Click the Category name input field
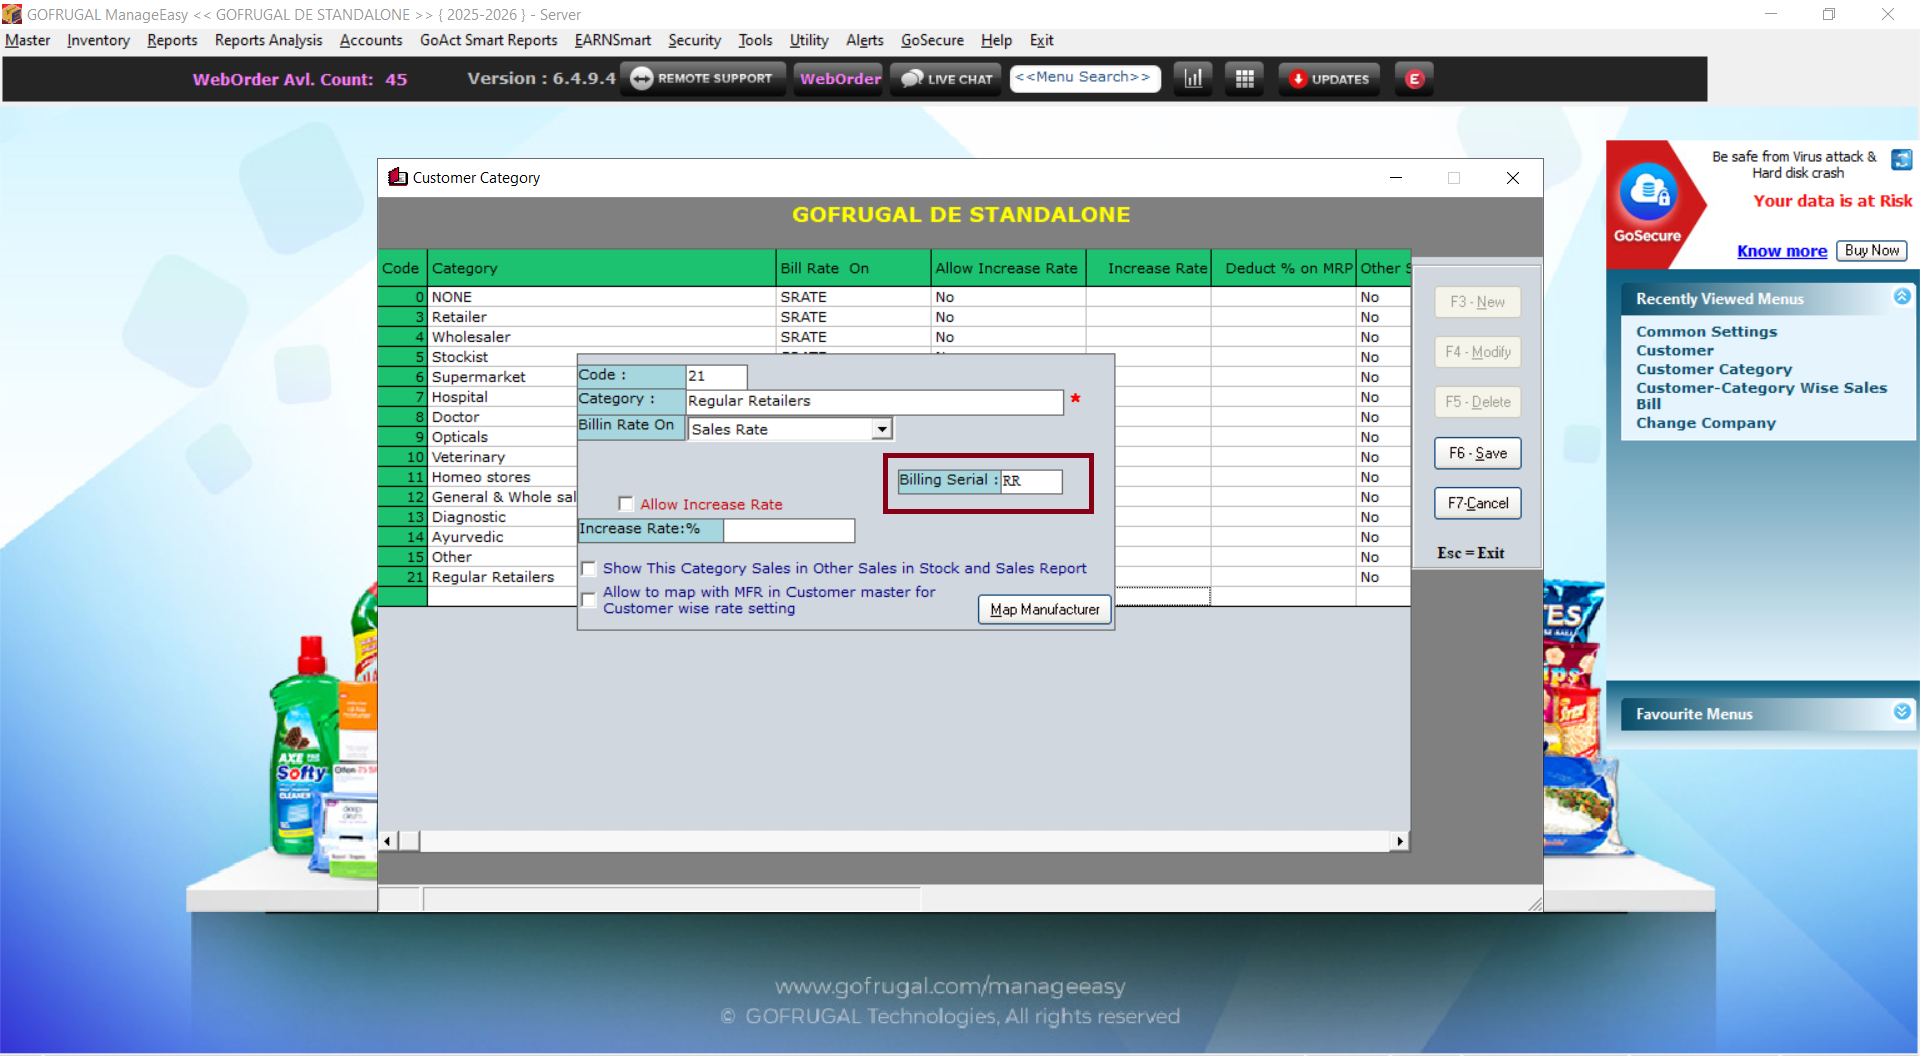The width and height of the screenshot is (1920, 1056). tap(874, 402)
